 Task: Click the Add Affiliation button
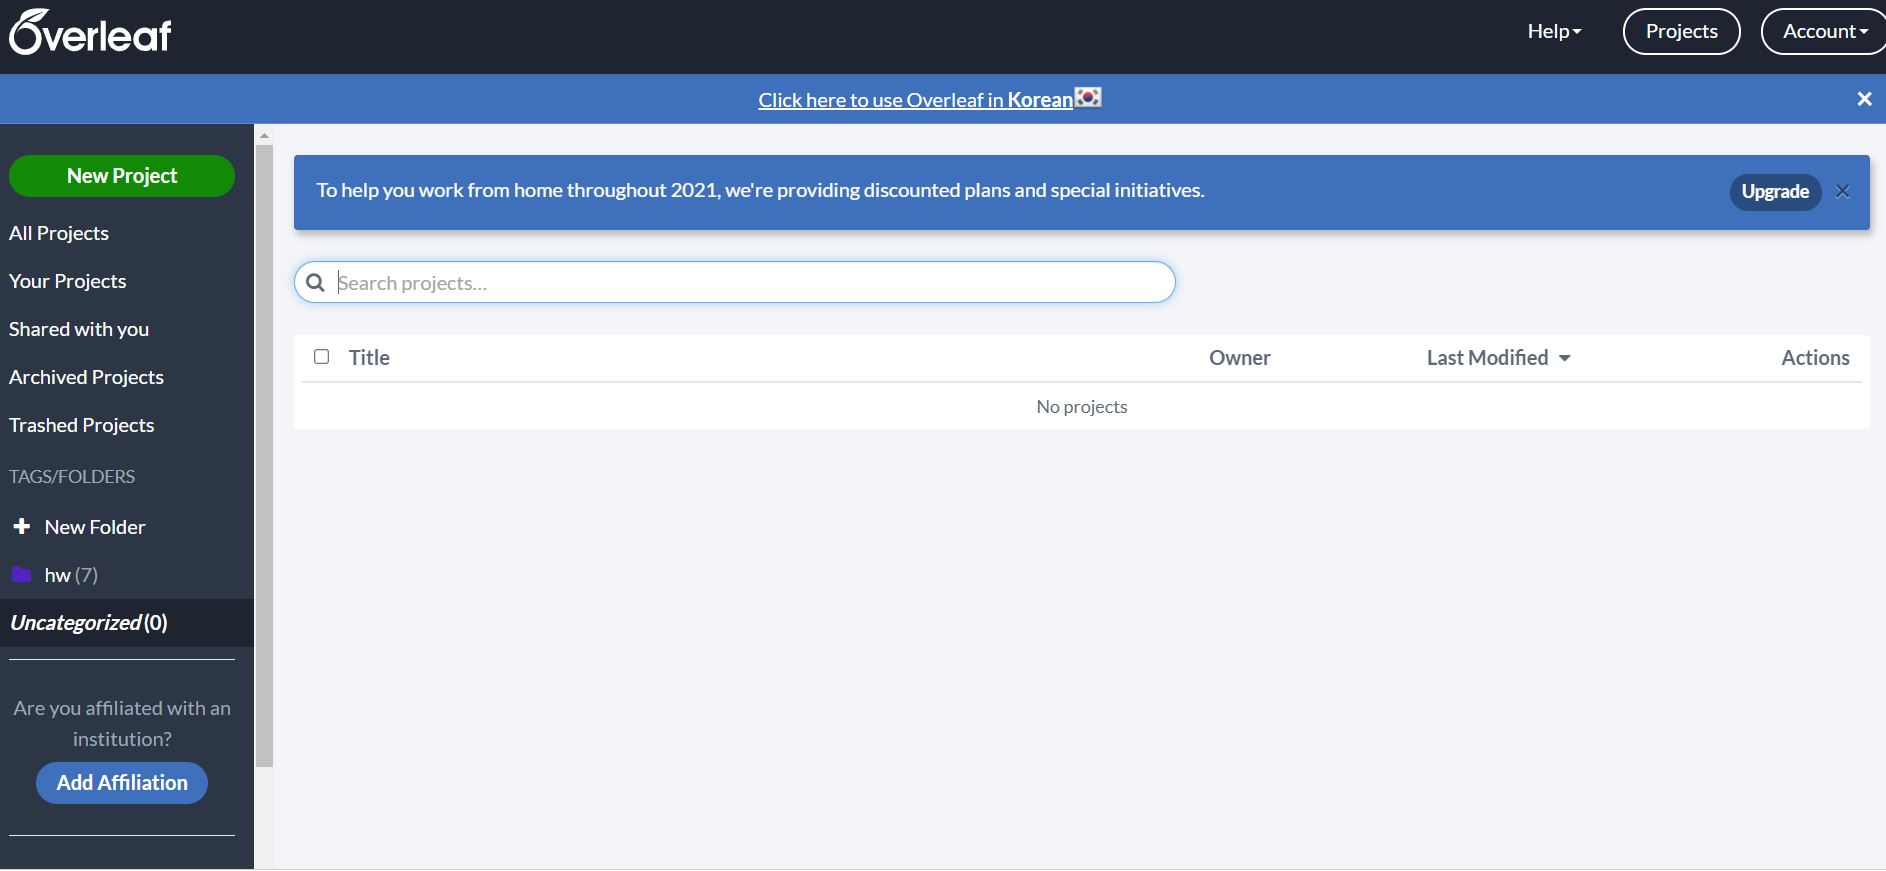[x=122, y=783]
